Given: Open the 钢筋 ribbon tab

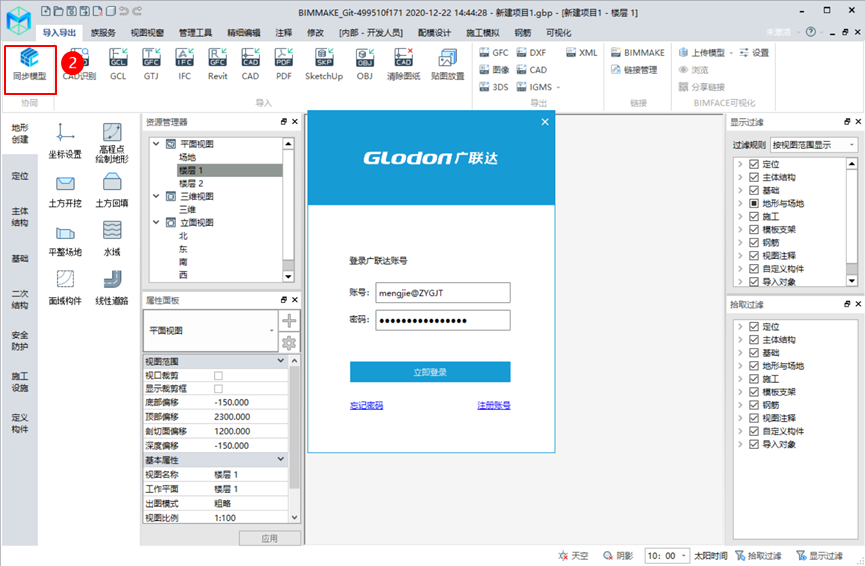Looking at the screenshot, I should pos(522,33).
